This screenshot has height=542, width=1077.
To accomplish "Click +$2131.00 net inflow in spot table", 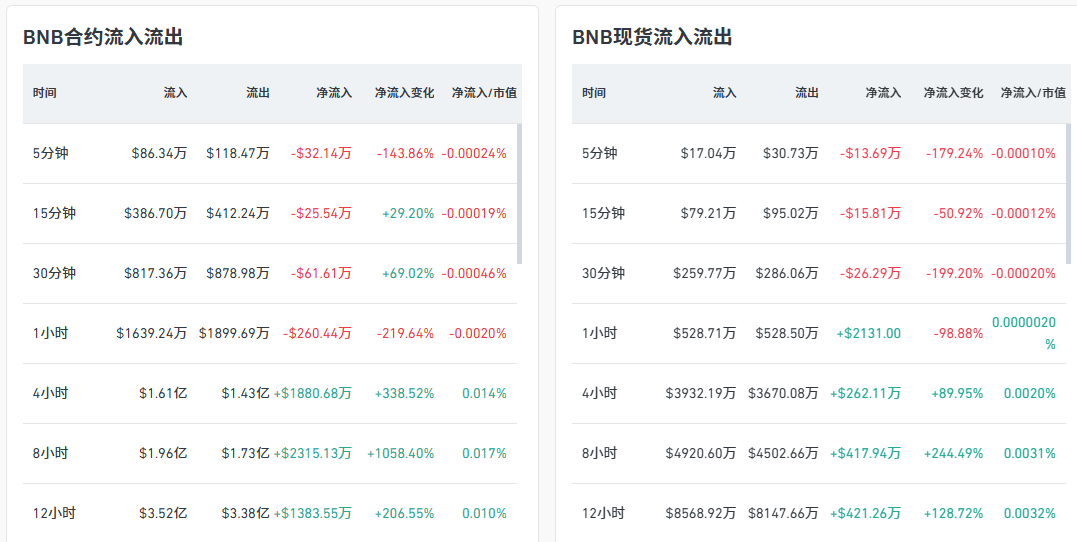I will 868,334.
